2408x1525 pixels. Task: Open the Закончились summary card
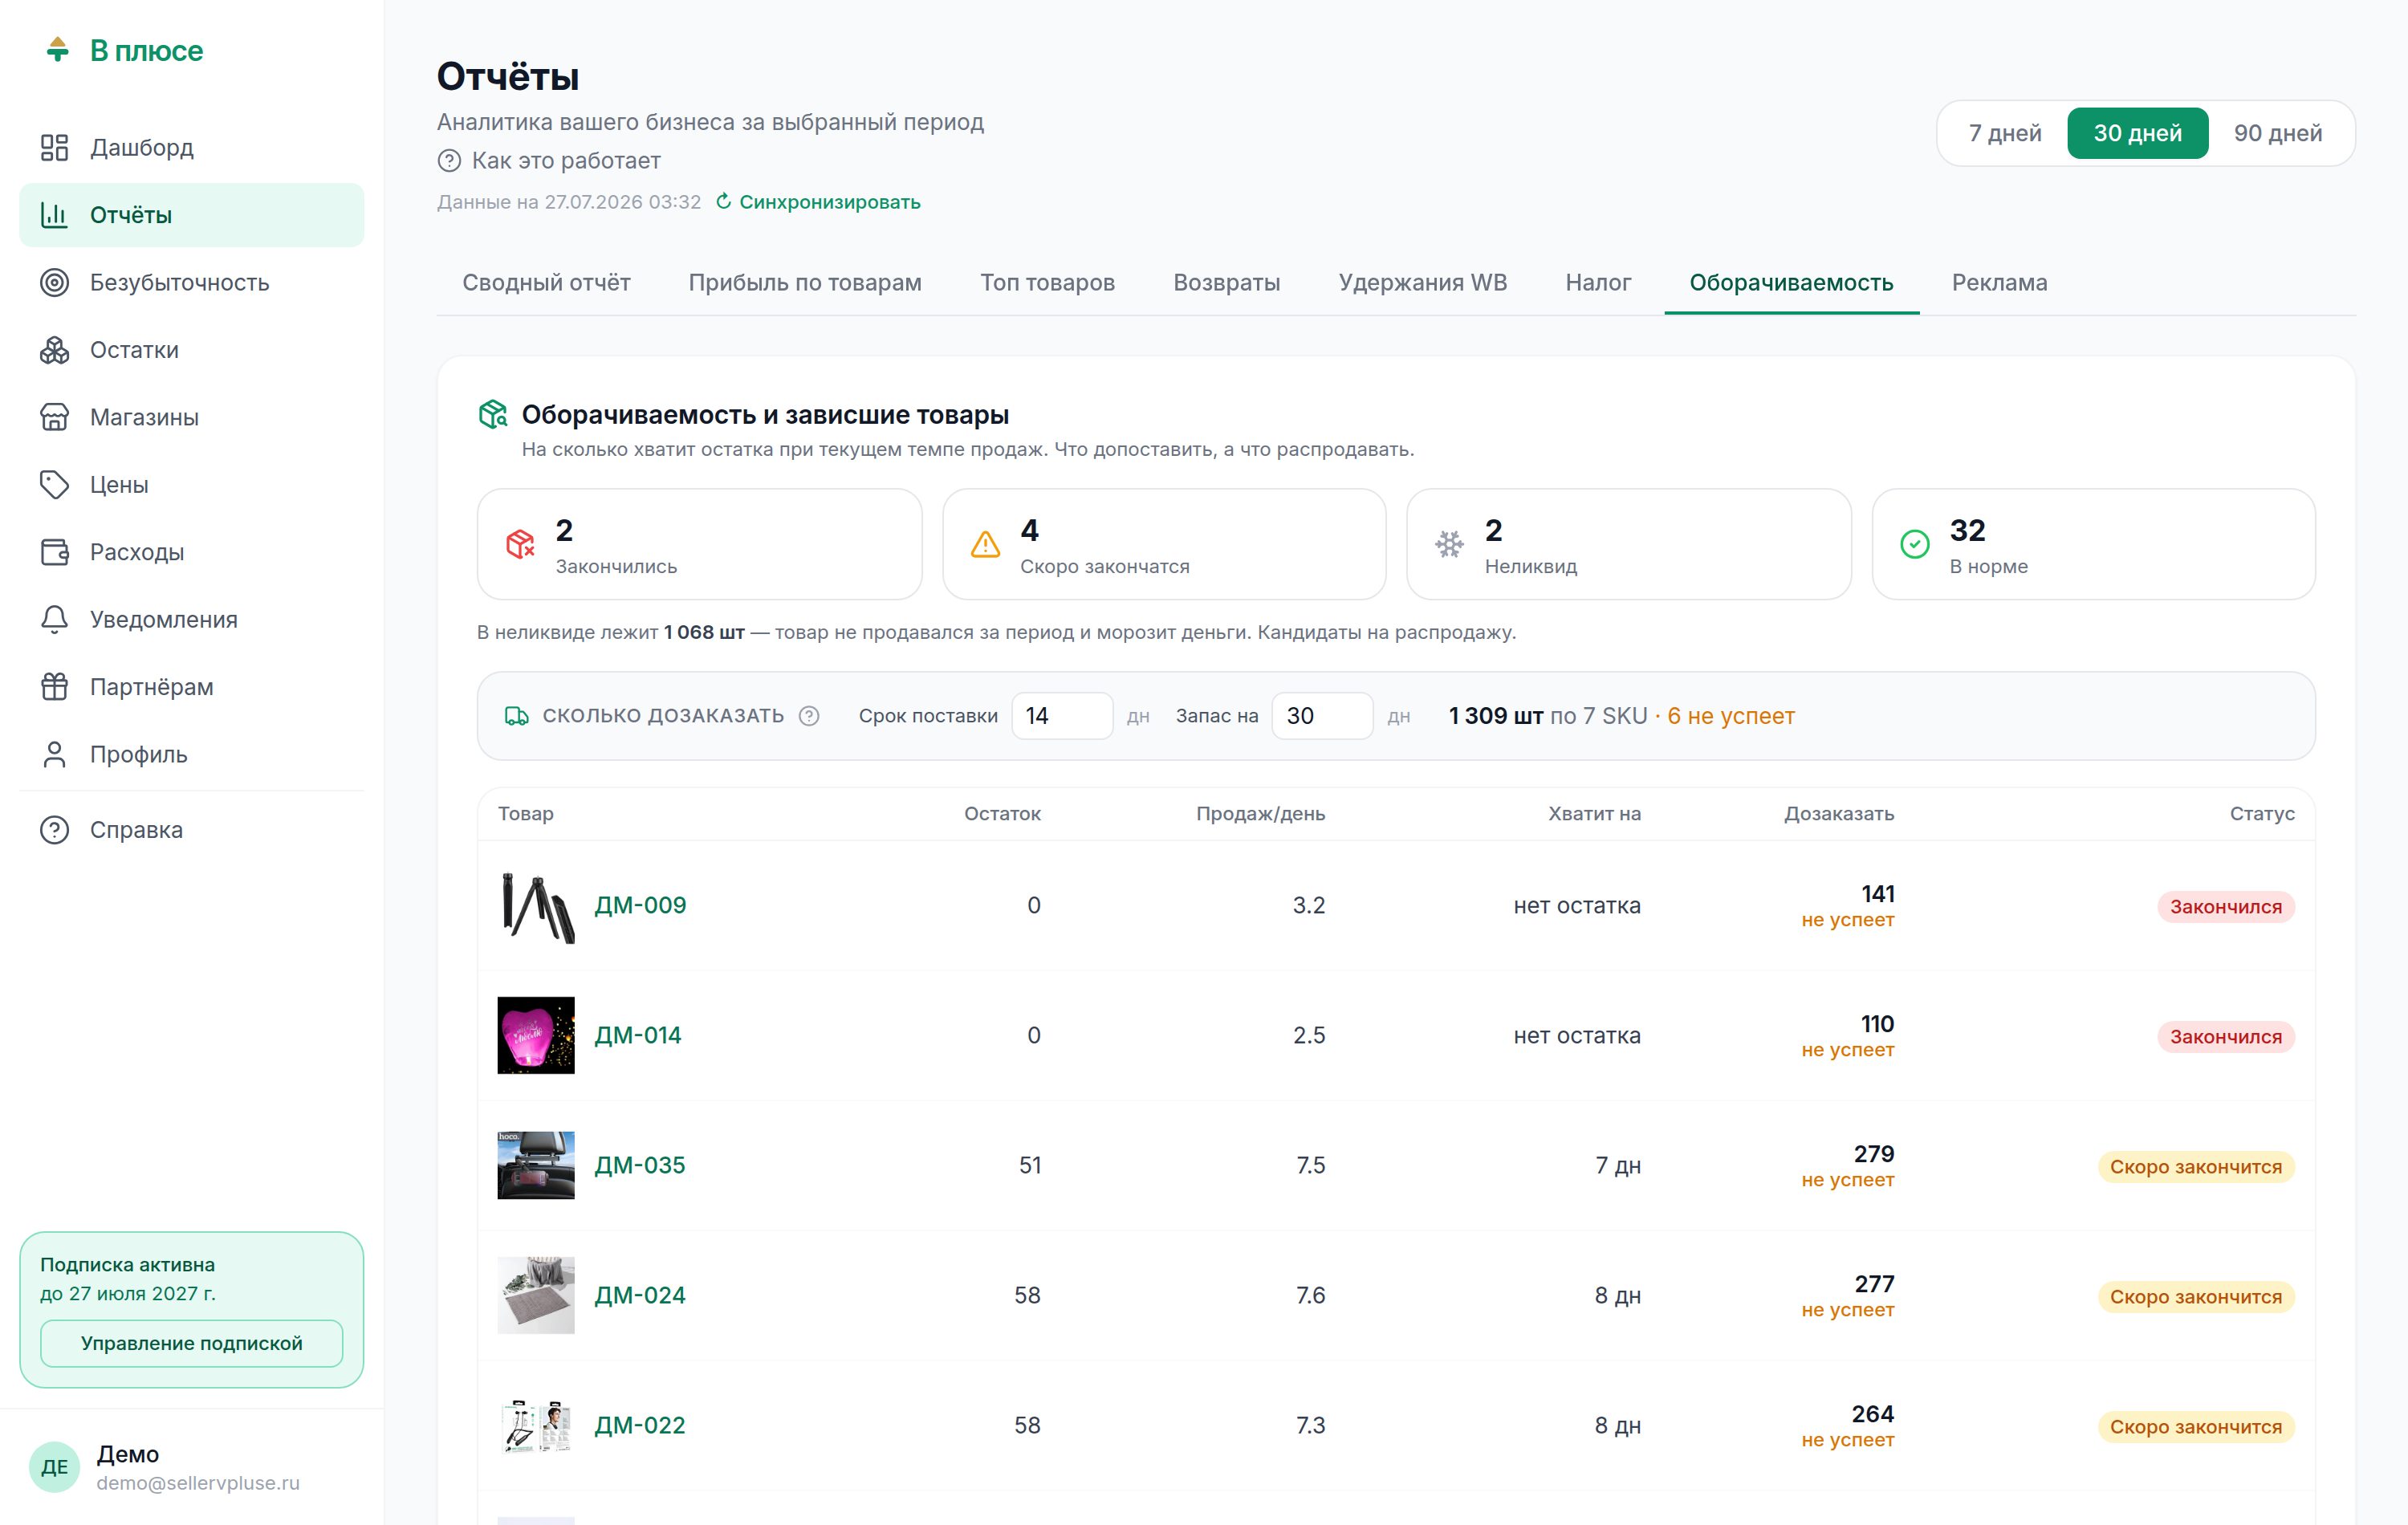click(699, 544)
